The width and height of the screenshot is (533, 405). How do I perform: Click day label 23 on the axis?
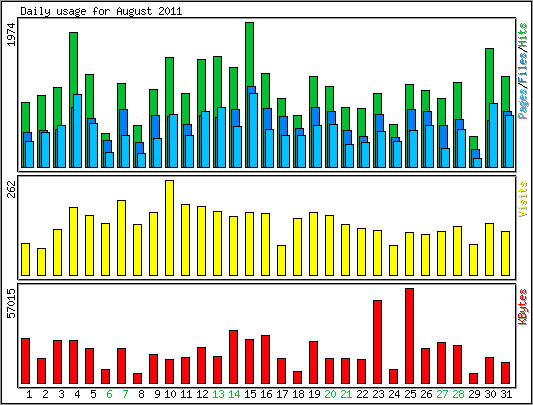378,394
